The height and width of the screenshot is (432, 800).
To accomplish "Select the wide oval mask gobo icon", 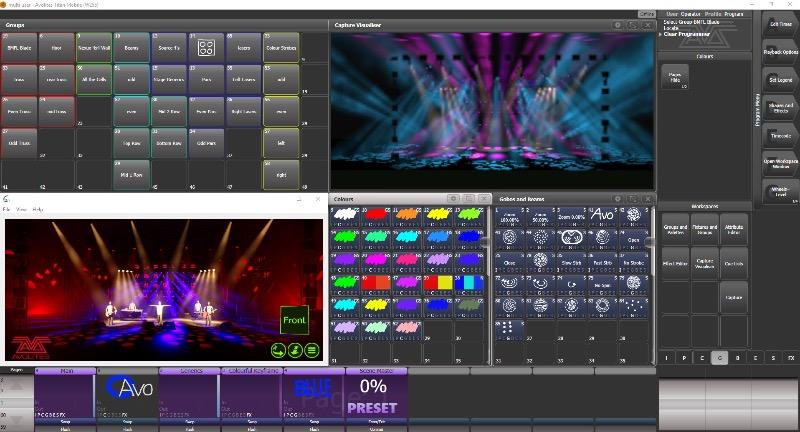I will 571,239.
